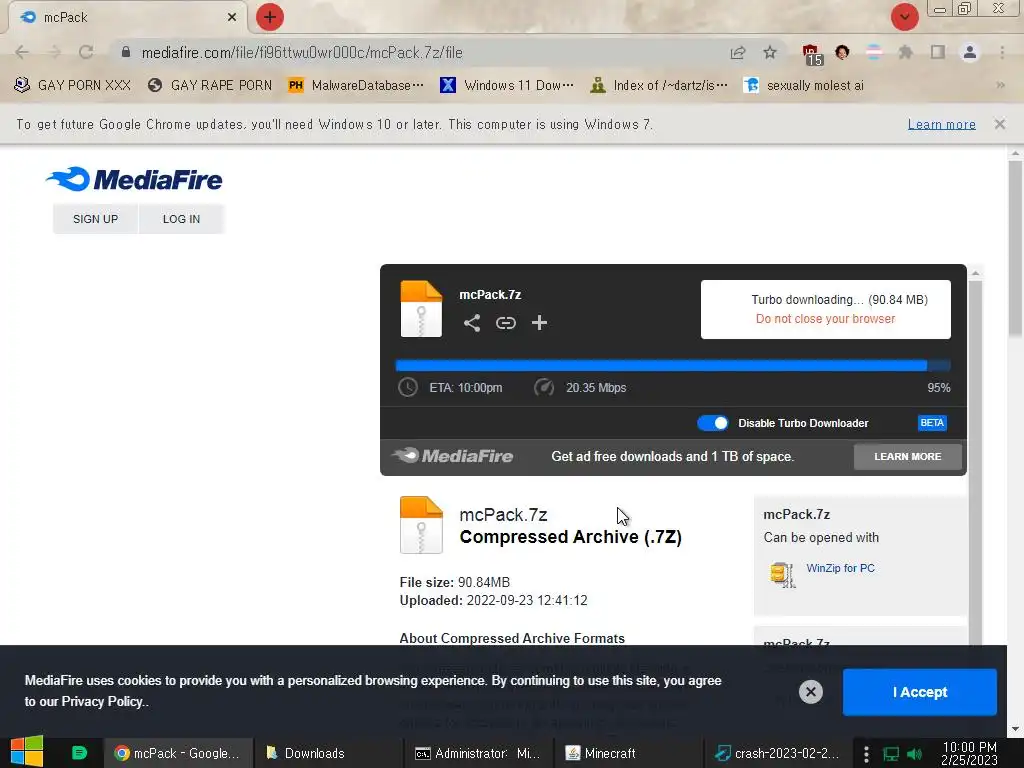Click the blue turbo download progress bar
Image resolution: width=1024 pixels, height=768 pixels.
pyautogui.click(x=673, y=366)
